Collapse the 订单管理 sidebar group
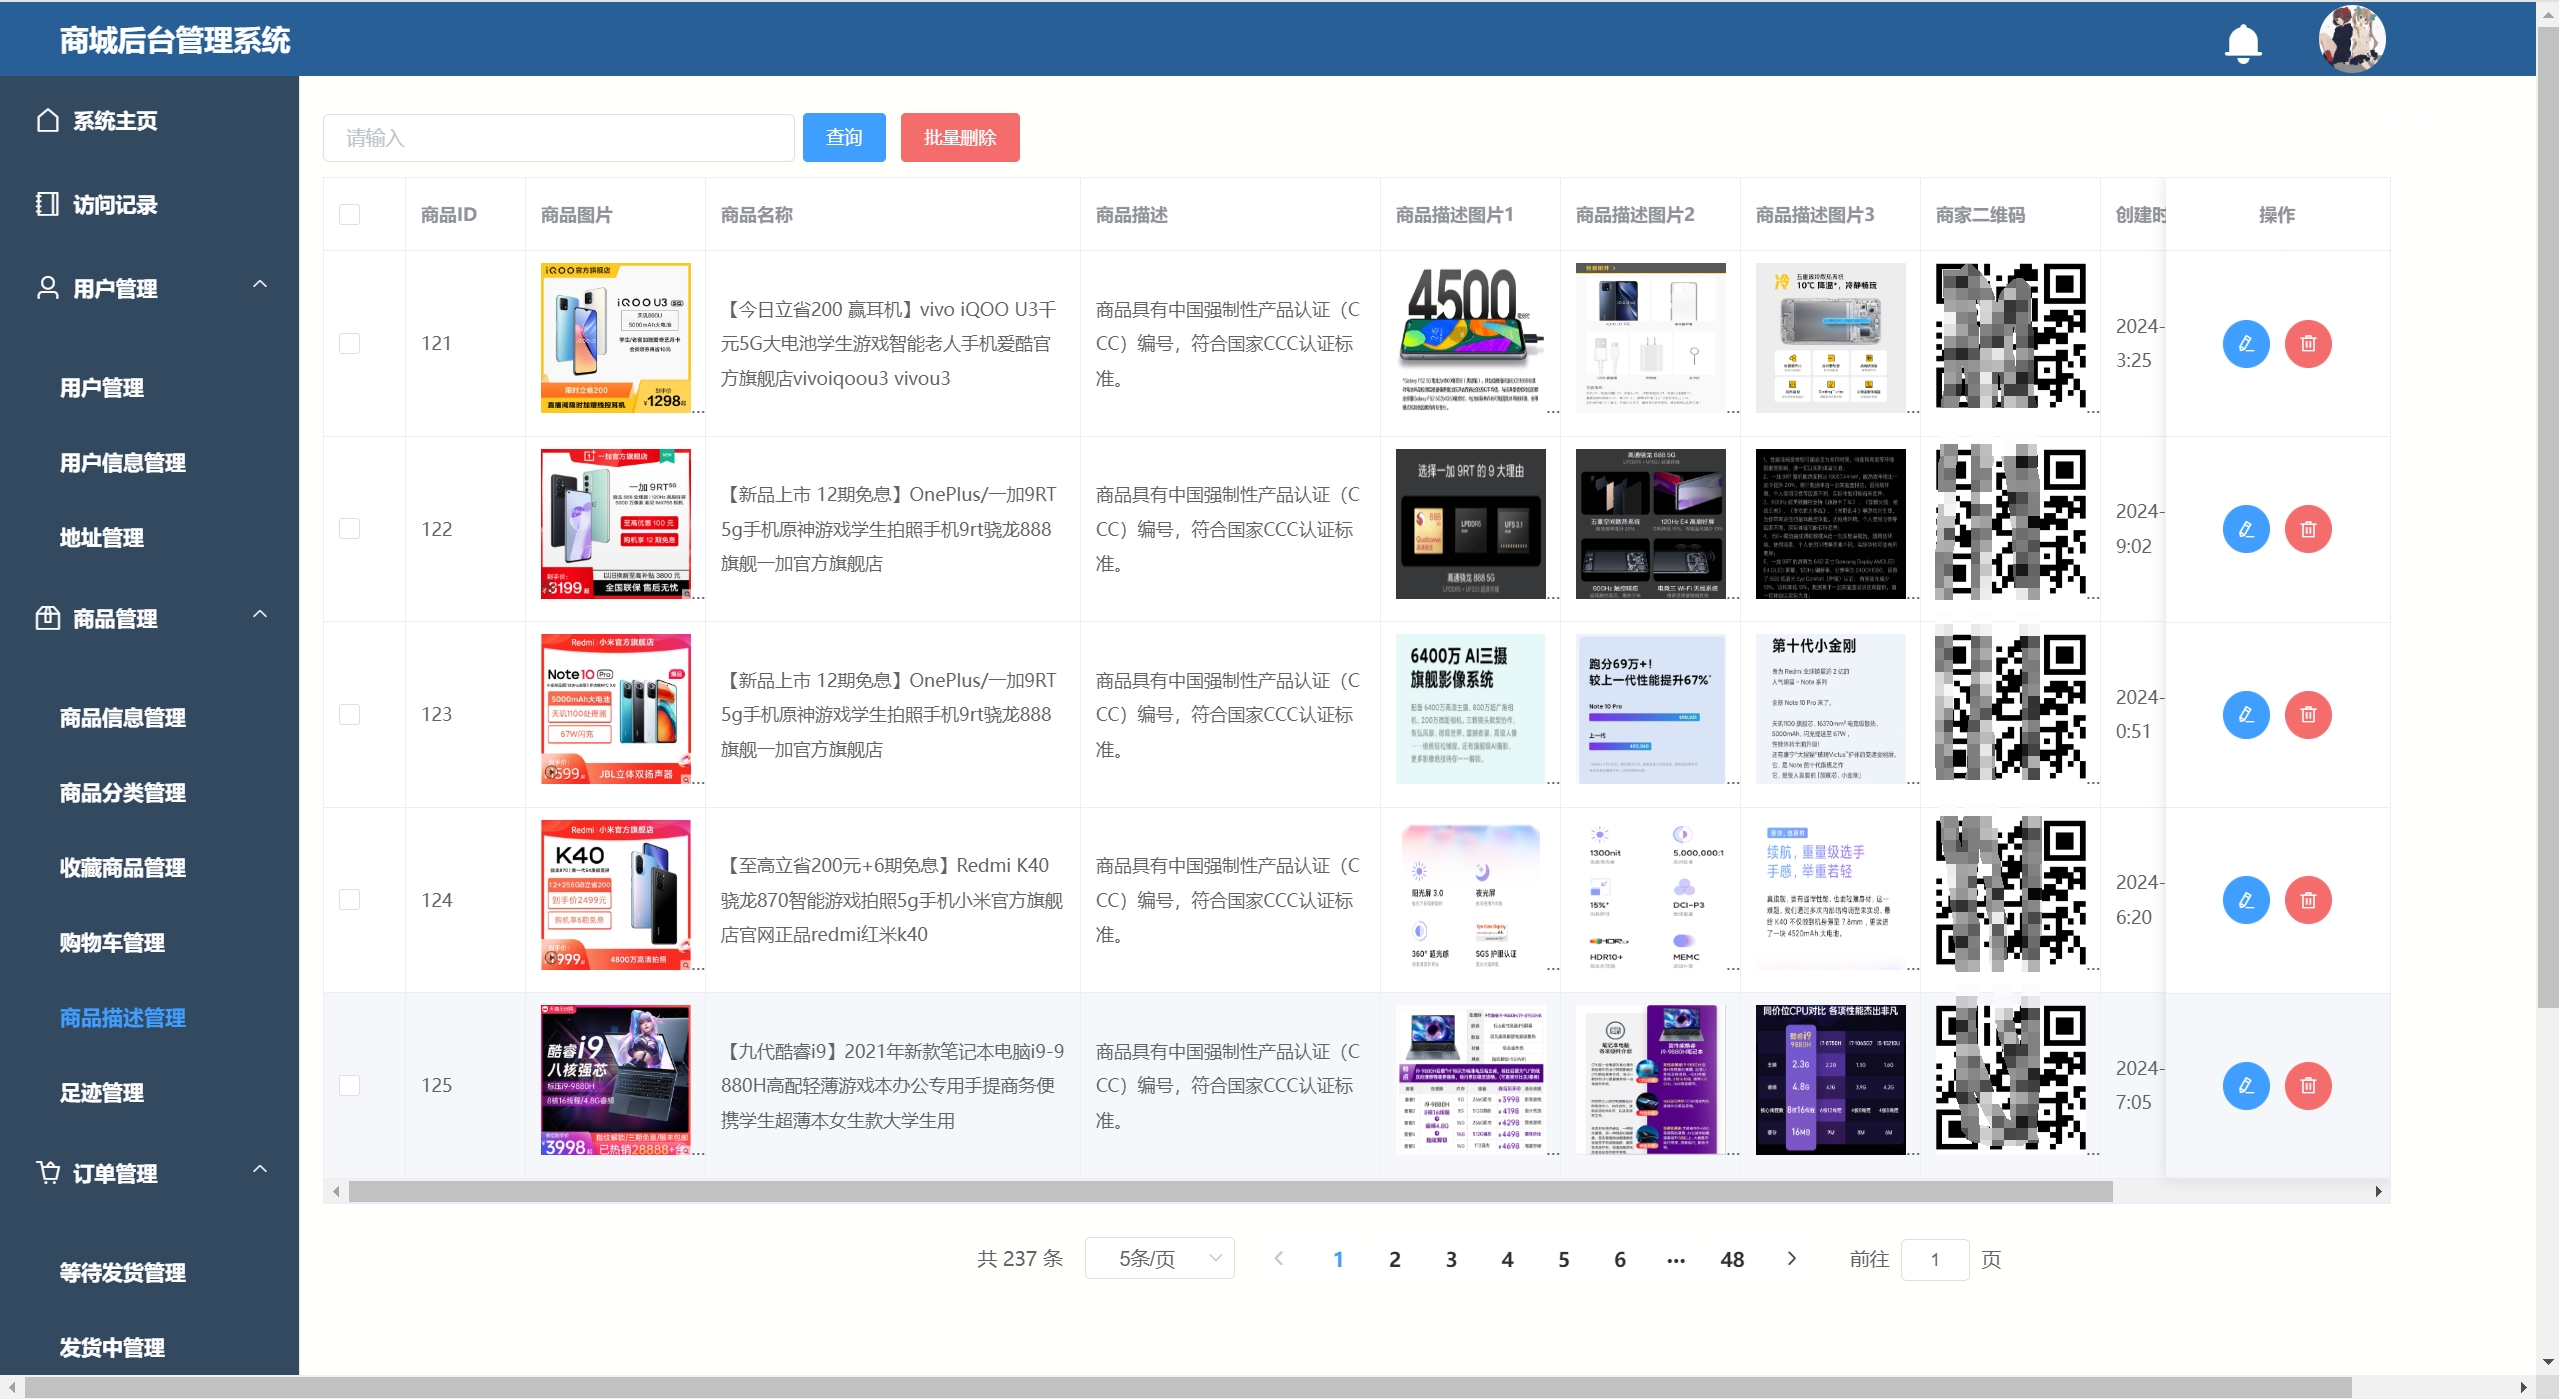 coord(260,1170)
